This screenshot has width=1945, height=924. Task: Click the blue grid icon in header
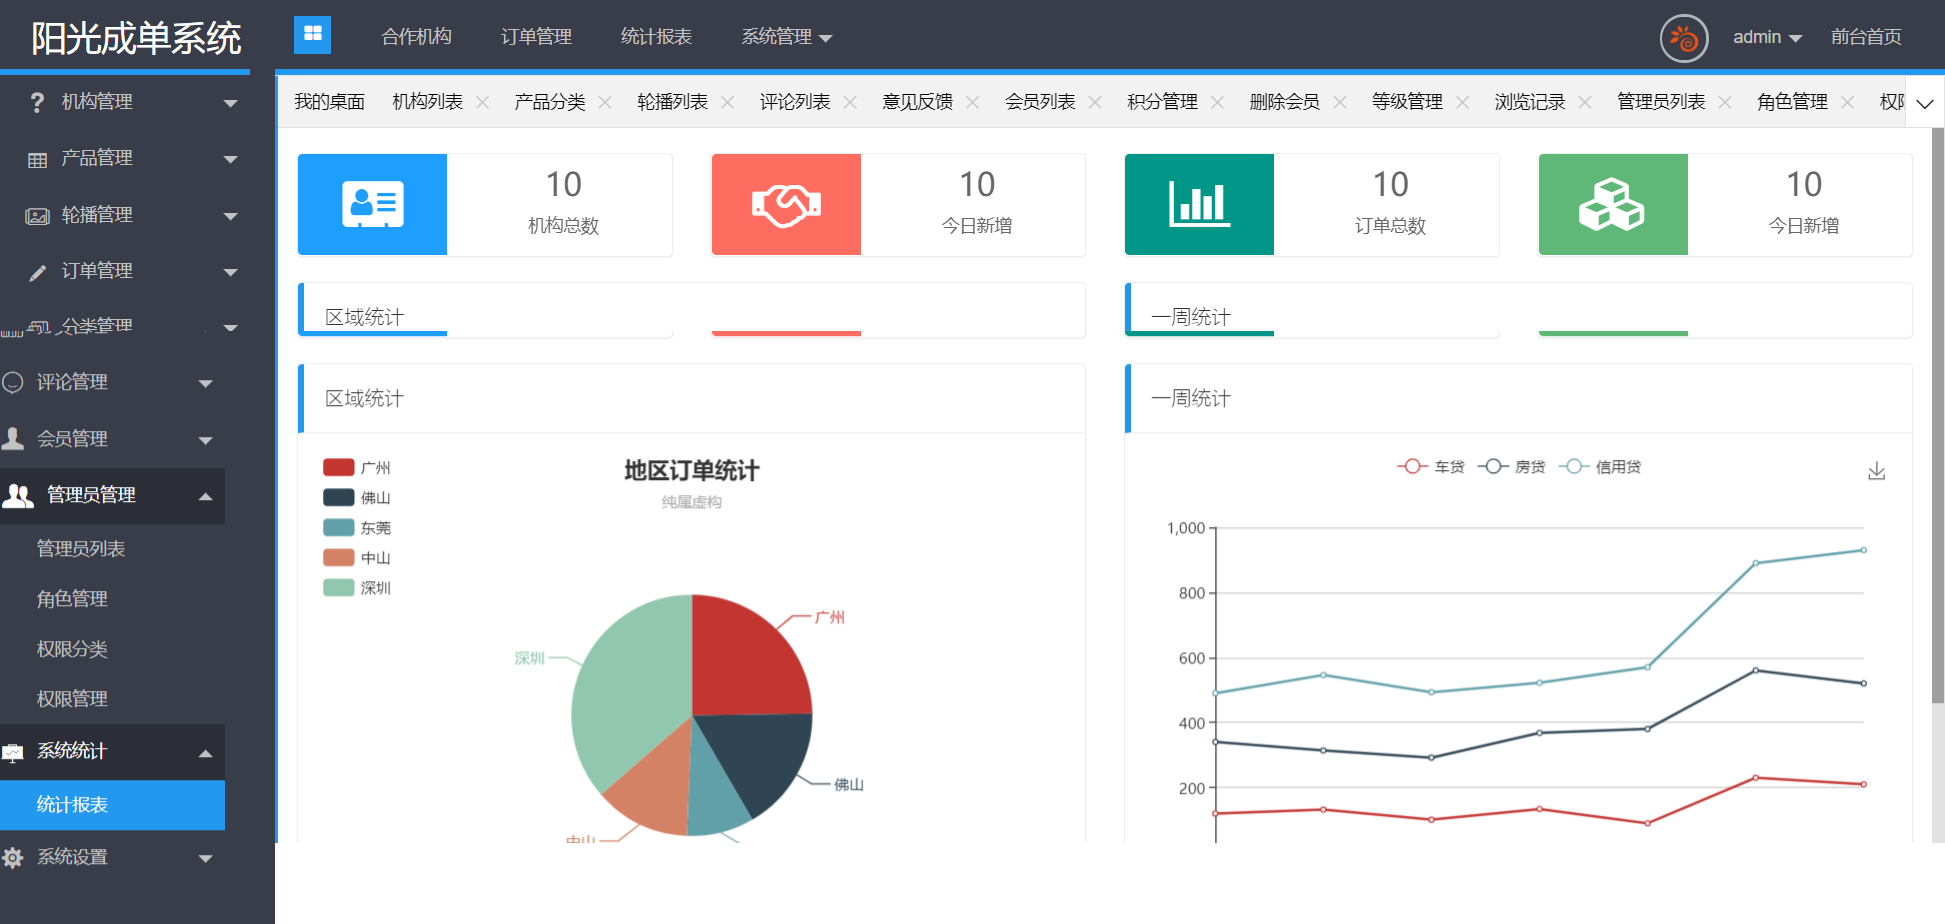click(x=312, y=34)
